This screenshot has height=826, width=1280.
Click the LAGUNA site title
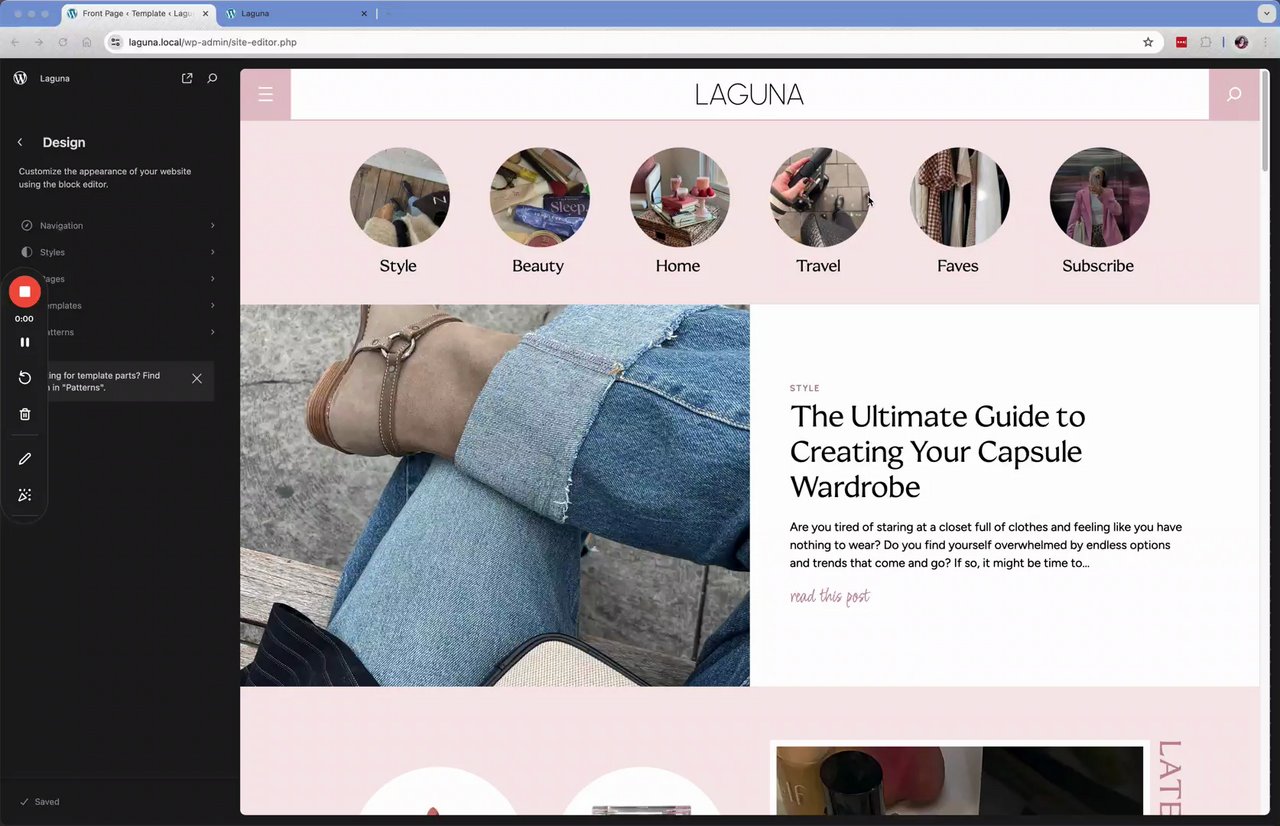[749, 95]
